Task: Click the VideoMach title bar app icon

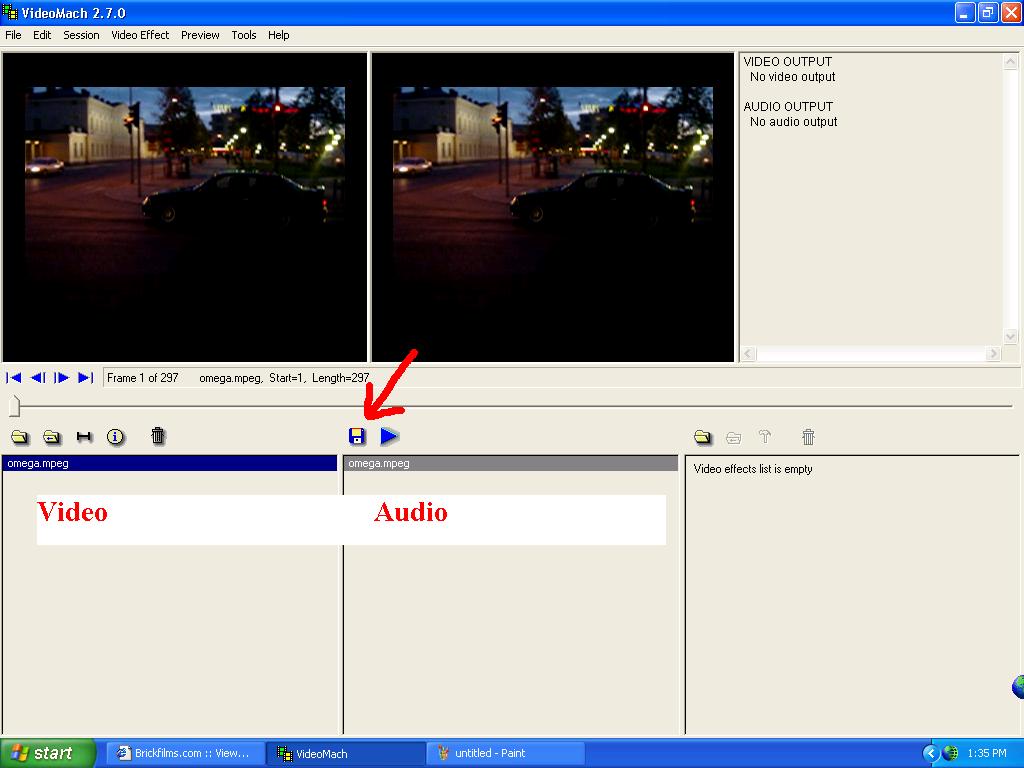Action: (x=10, y=12)
